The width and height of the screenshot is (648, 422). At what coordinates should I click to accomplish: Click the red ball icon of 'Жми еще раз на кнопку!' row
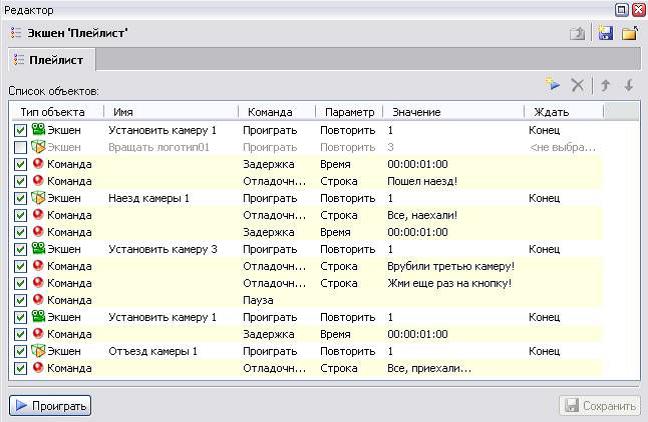click(38, 282)
